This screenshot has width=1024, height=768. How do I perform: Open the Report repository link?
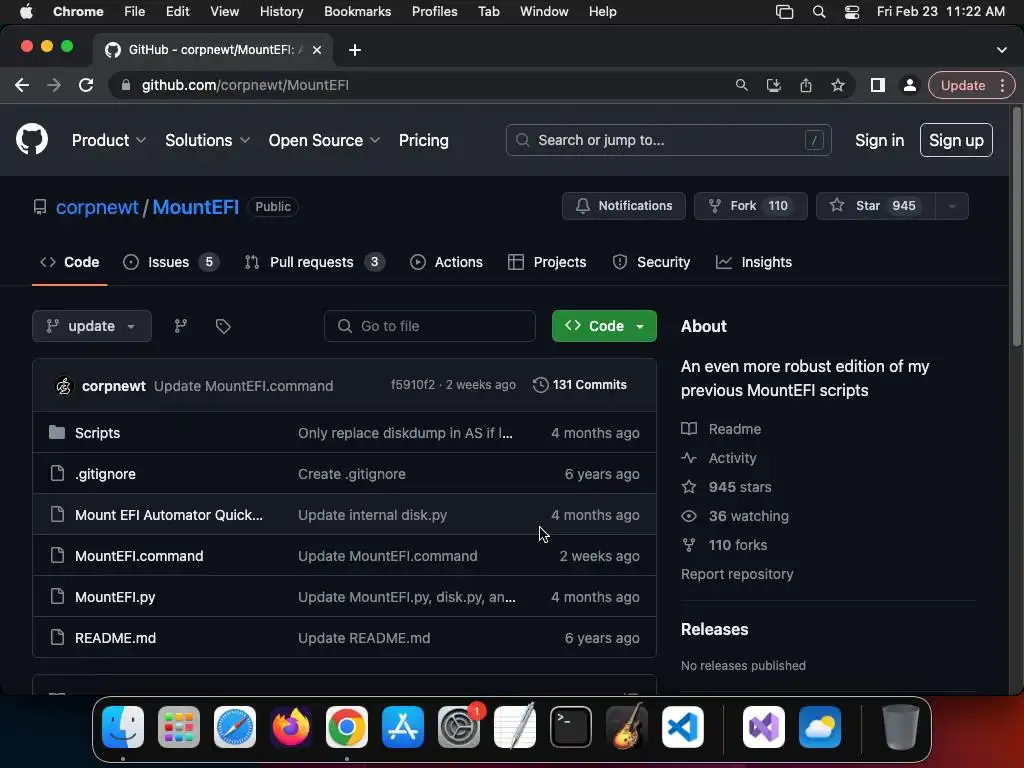pyautogui.click(x=737, y=574)
